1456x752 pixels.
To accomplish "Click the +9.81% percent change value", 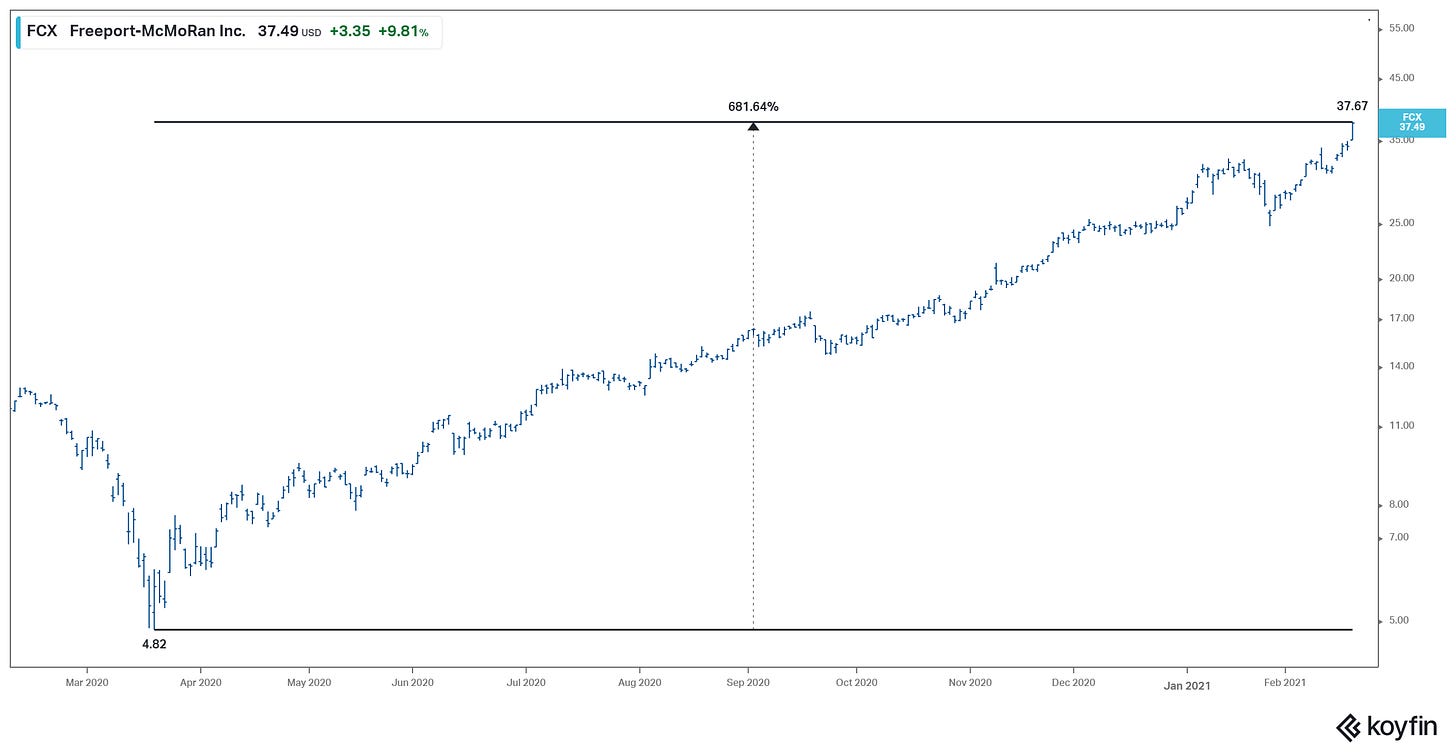I will pyautogui.click(x=403, y=32).
